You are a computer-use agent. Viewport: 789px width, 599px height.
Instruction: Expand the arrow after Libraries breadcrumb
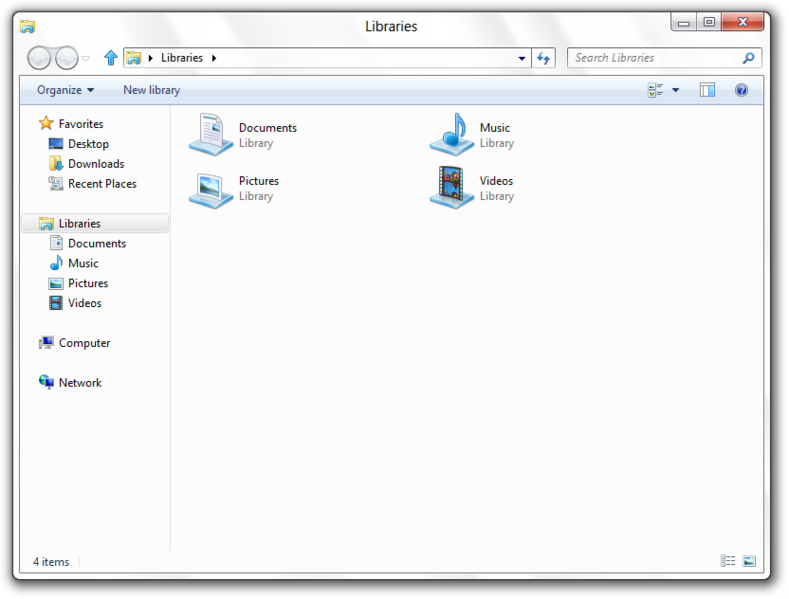tap(214, 58)
